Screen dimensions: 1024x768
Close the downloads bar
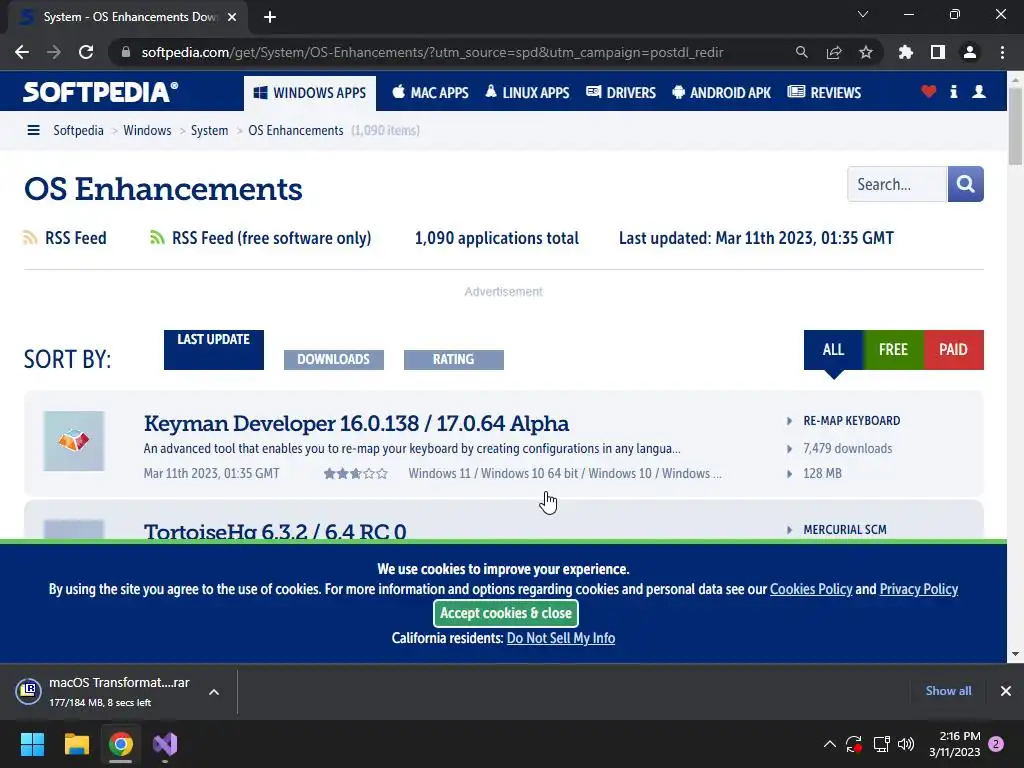click(1006, 691)
